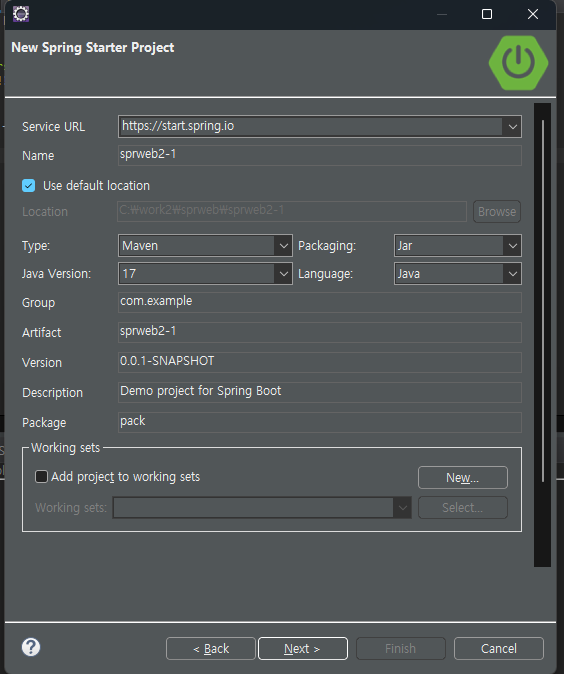Screen dimensions: 564x674
Task: Click the disabled Finish button
Action: point(401,648)
